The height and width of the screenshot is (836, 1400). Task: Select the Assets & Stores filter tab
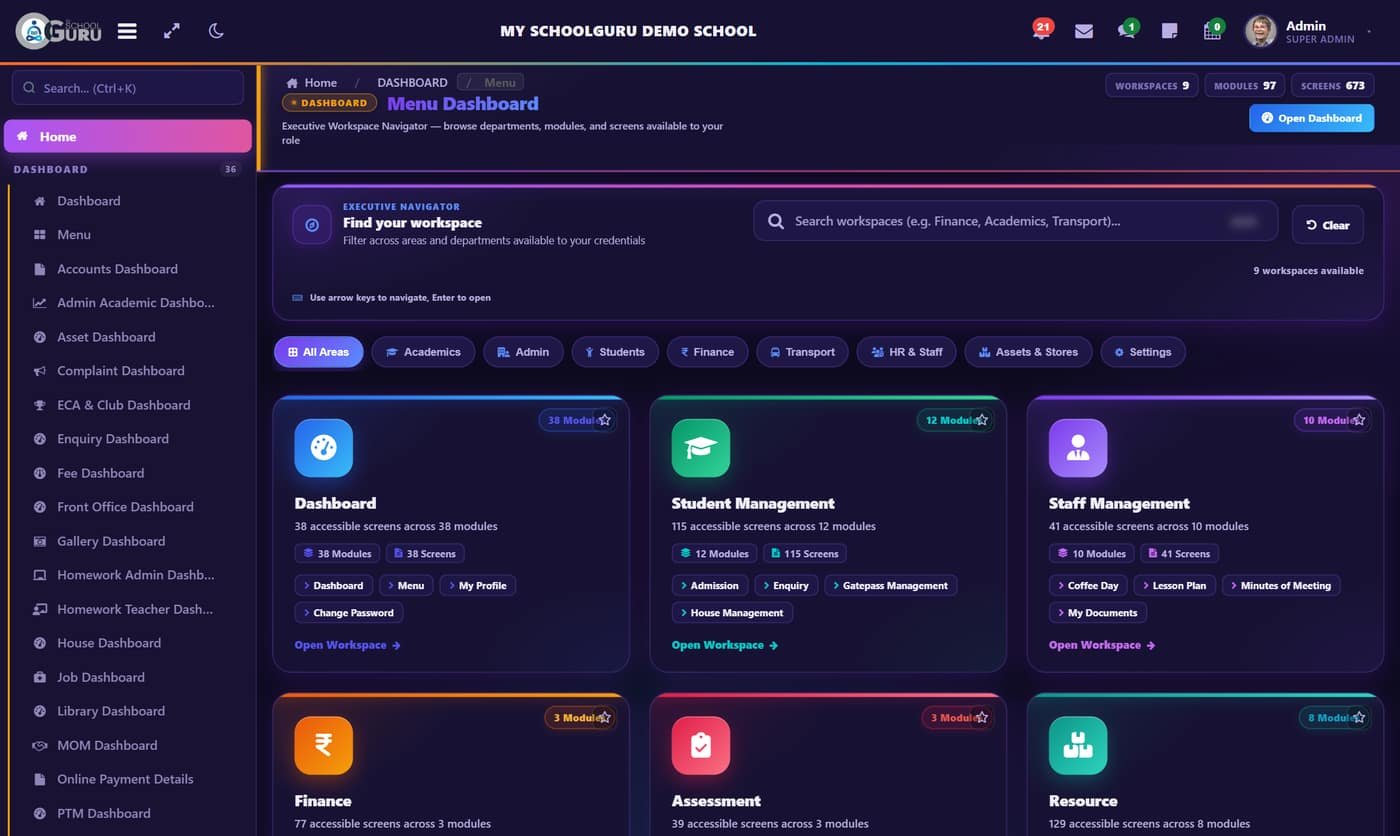[1028, 352]
